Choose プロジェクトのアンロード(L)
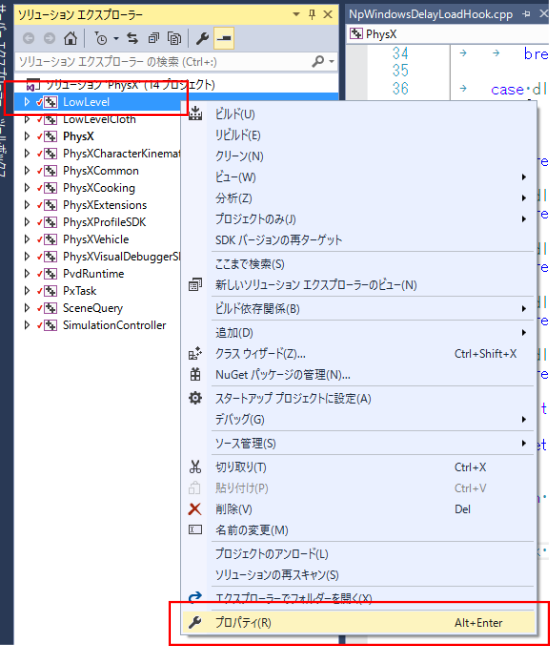 pos(359,554)
